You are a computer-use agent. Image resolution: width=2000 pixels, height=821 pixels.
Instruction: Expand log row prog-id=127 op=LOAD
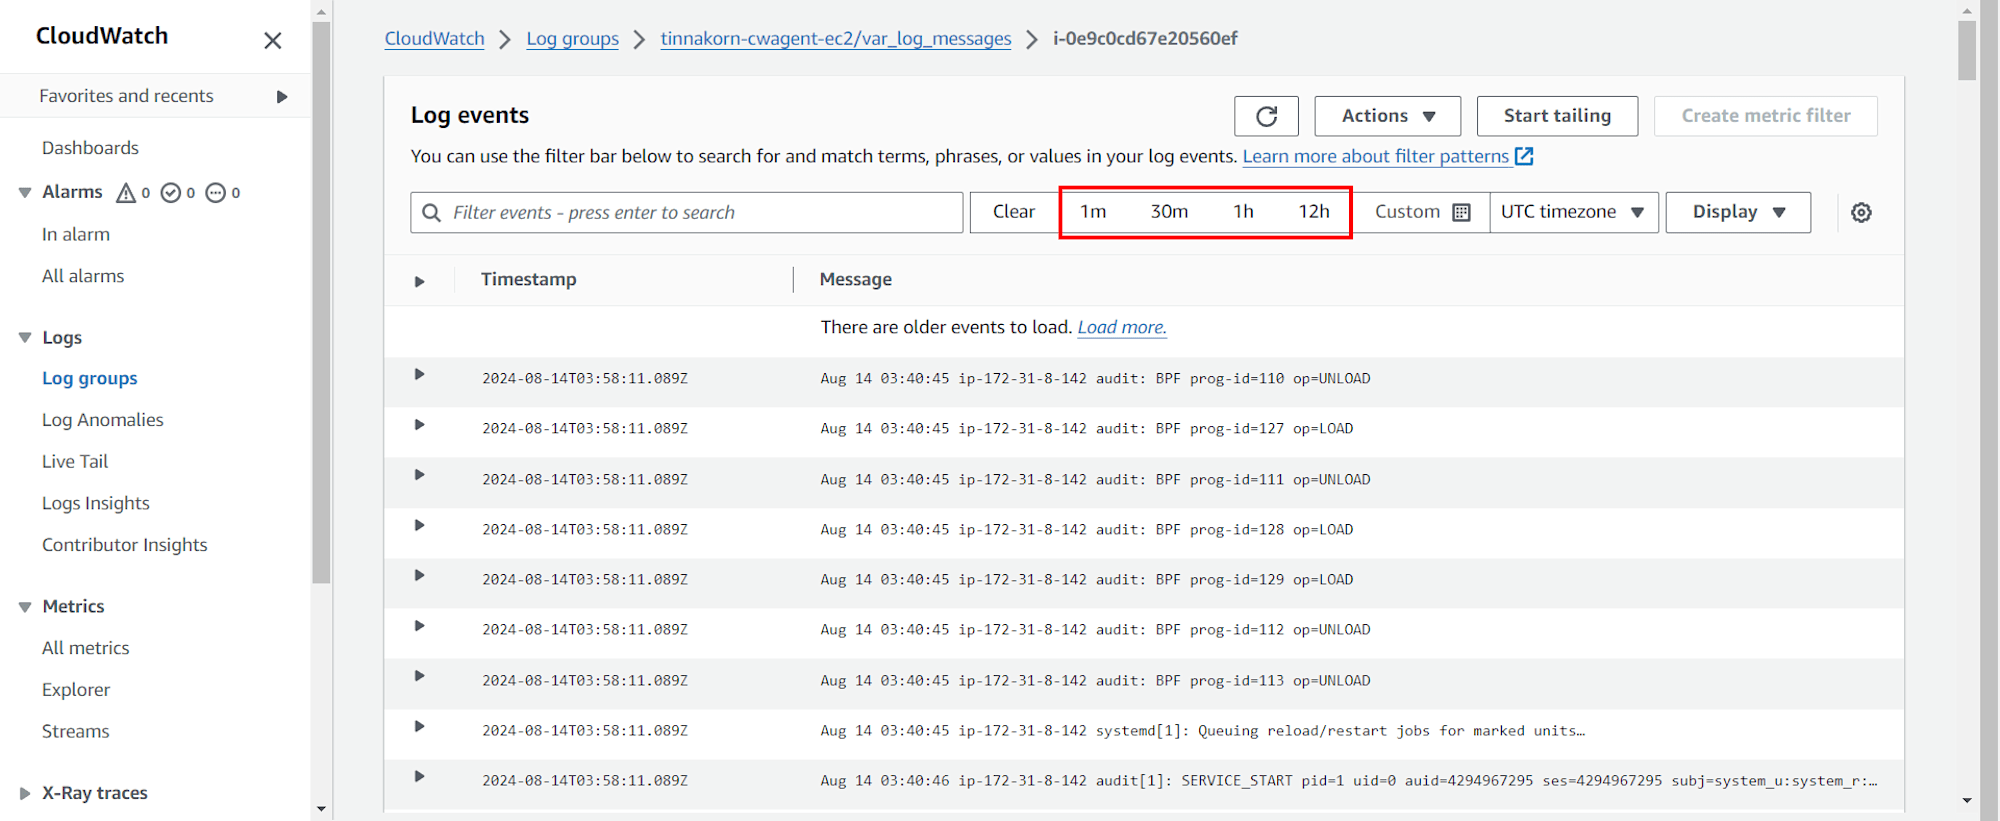(420, 425)
